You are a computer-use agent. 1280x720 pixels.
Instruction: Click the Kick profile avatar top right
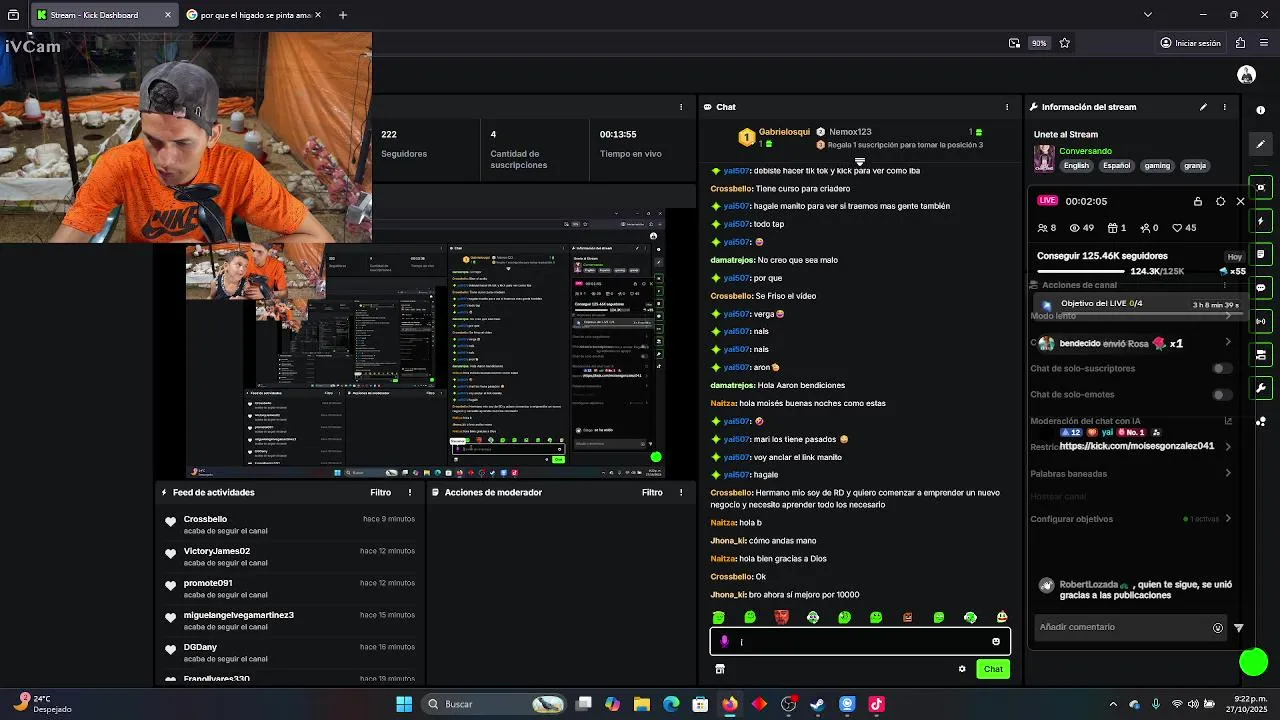click(x=1246, y=75)
